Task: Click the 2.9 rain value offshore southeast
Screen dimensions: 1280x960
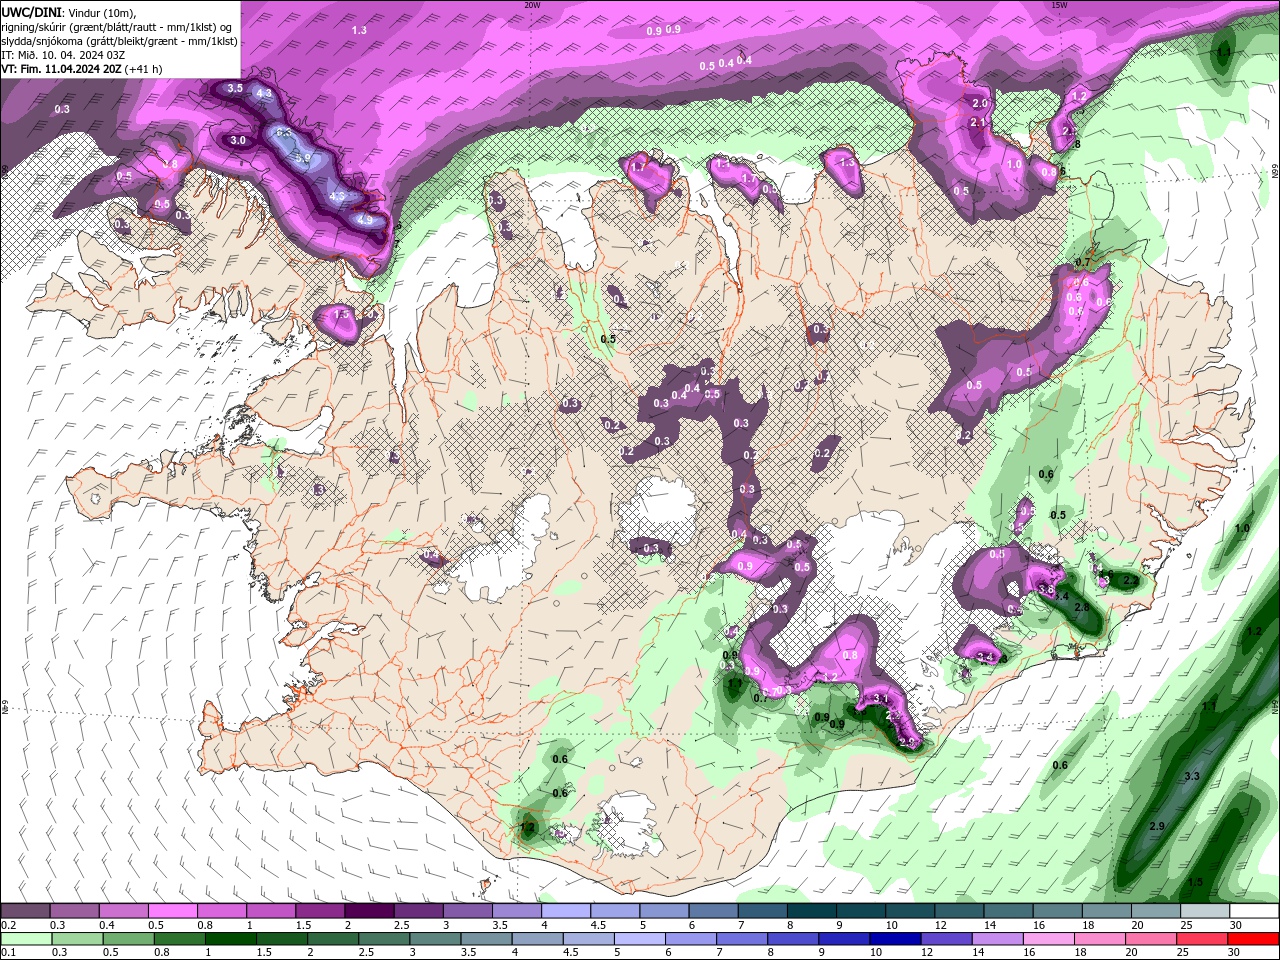Action: pyautogui.click(x=1157, y=826)
